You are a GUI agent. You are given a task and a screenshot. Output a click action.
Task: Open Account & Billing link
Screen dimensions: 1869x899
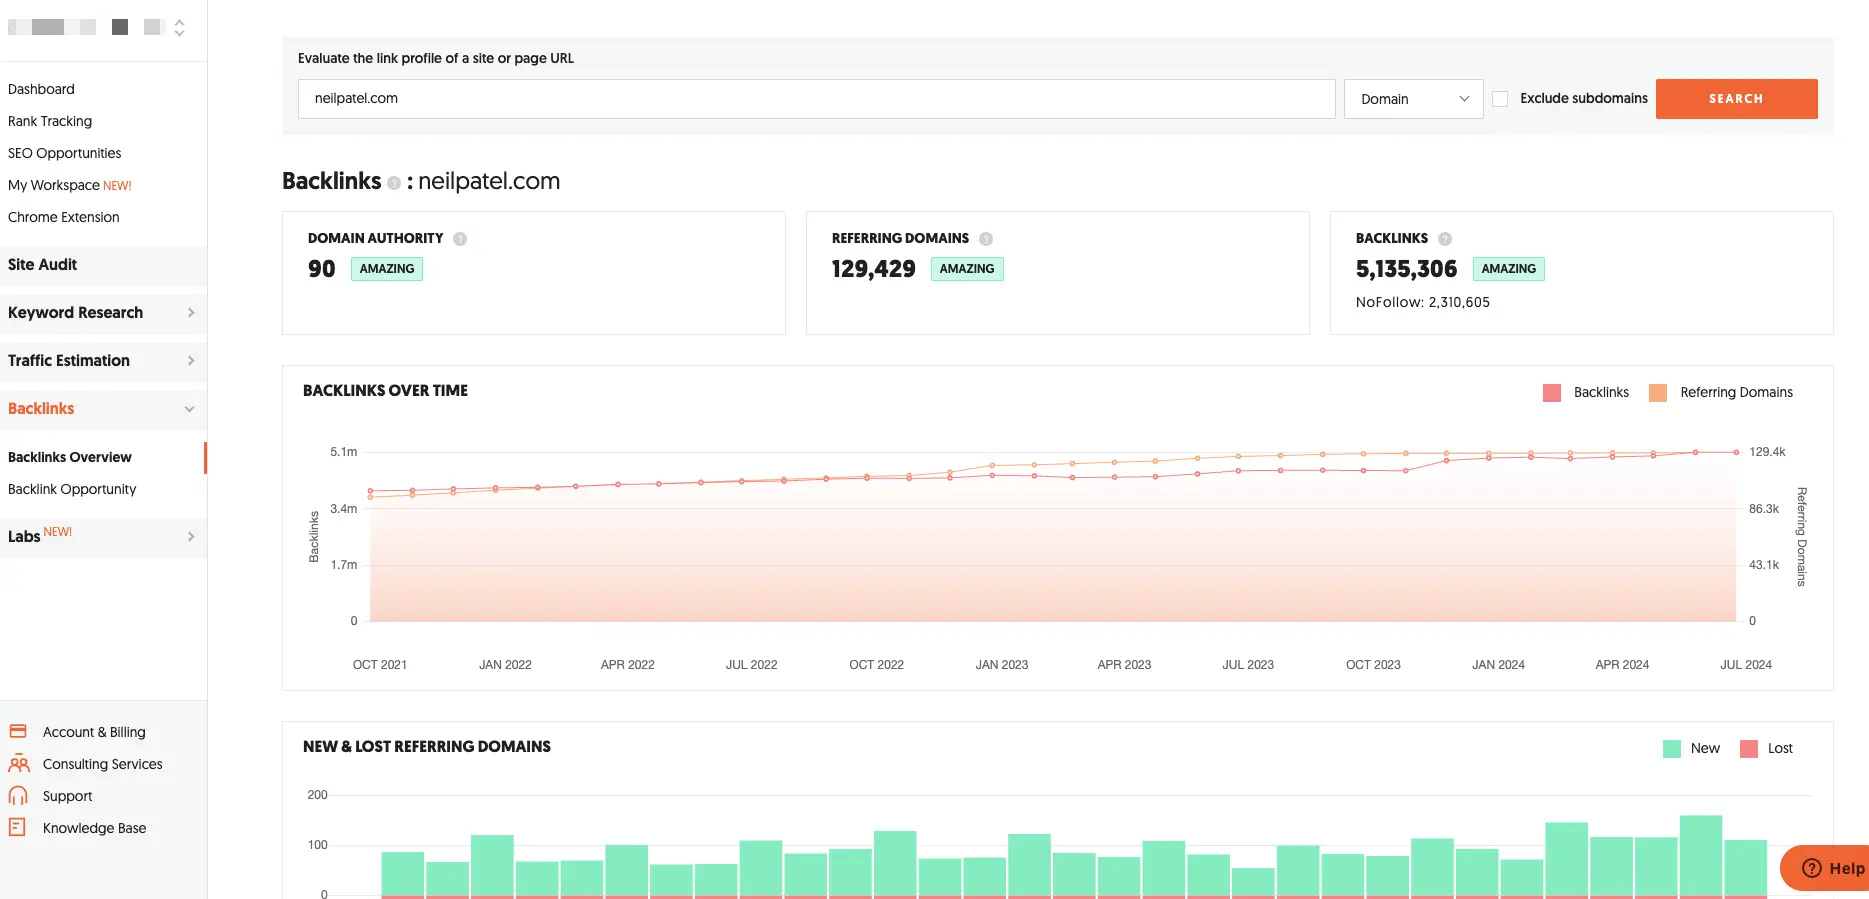click(x=94, y=732)
